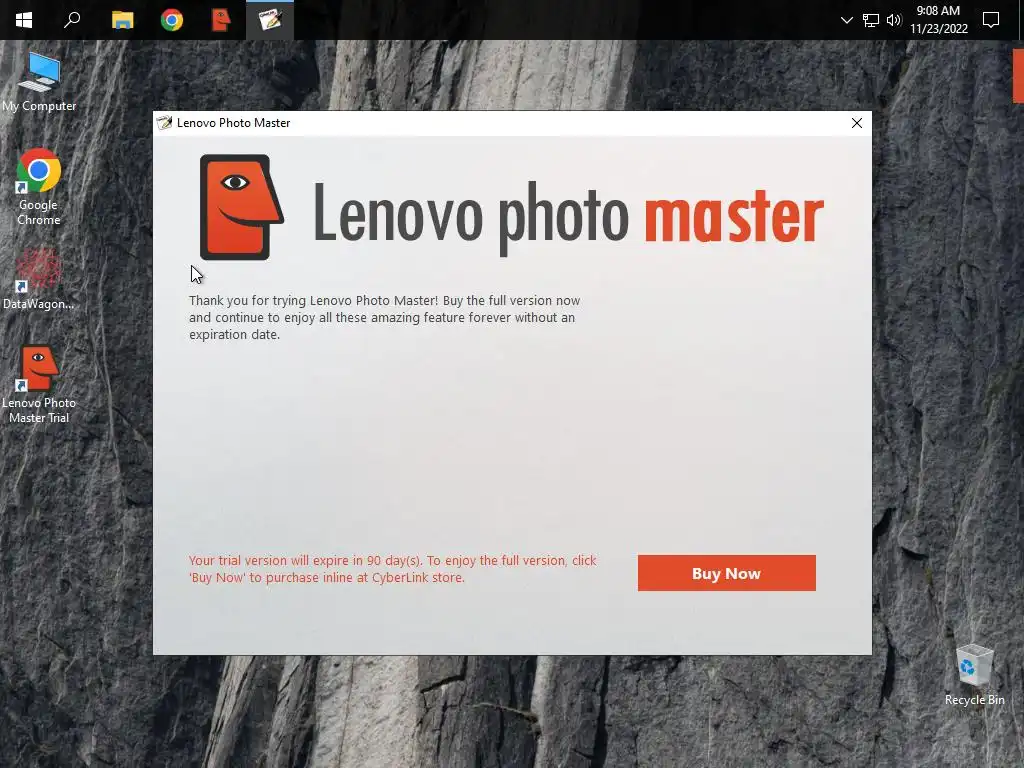Expand hidden system tray icons chevron
1024x768 pixels.
coord(846,20)
